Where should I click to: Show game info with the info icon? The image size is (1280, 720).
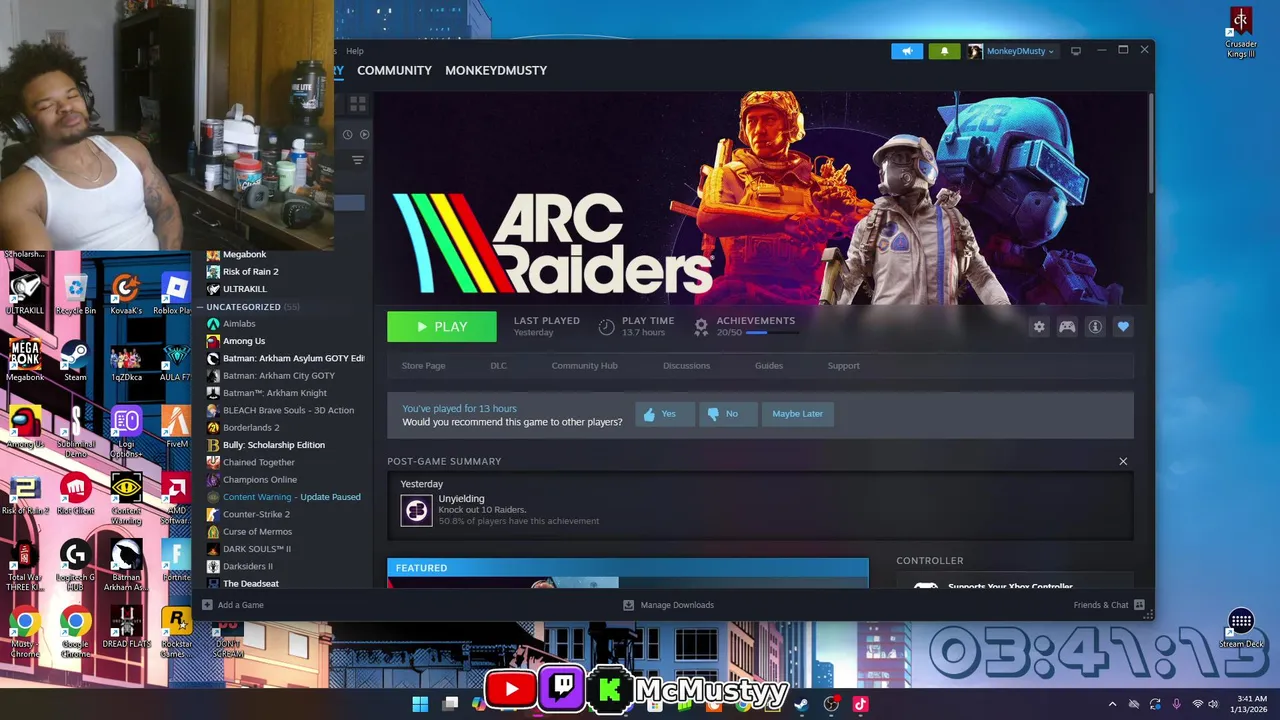point(1095,327)
